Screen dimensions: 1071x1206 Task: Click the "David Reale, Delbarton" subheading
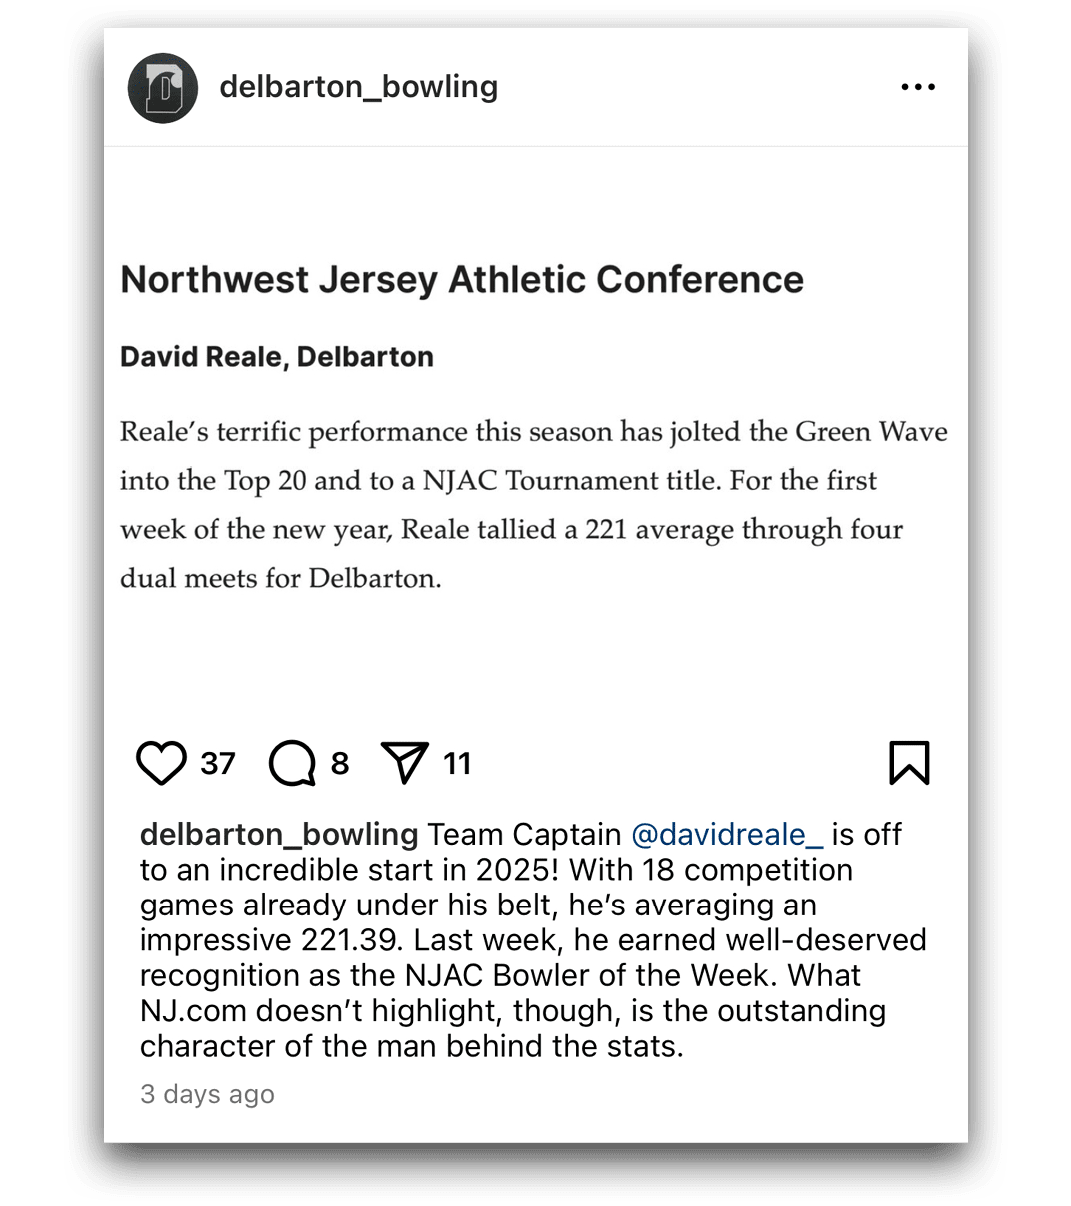(x=277, y=357)
